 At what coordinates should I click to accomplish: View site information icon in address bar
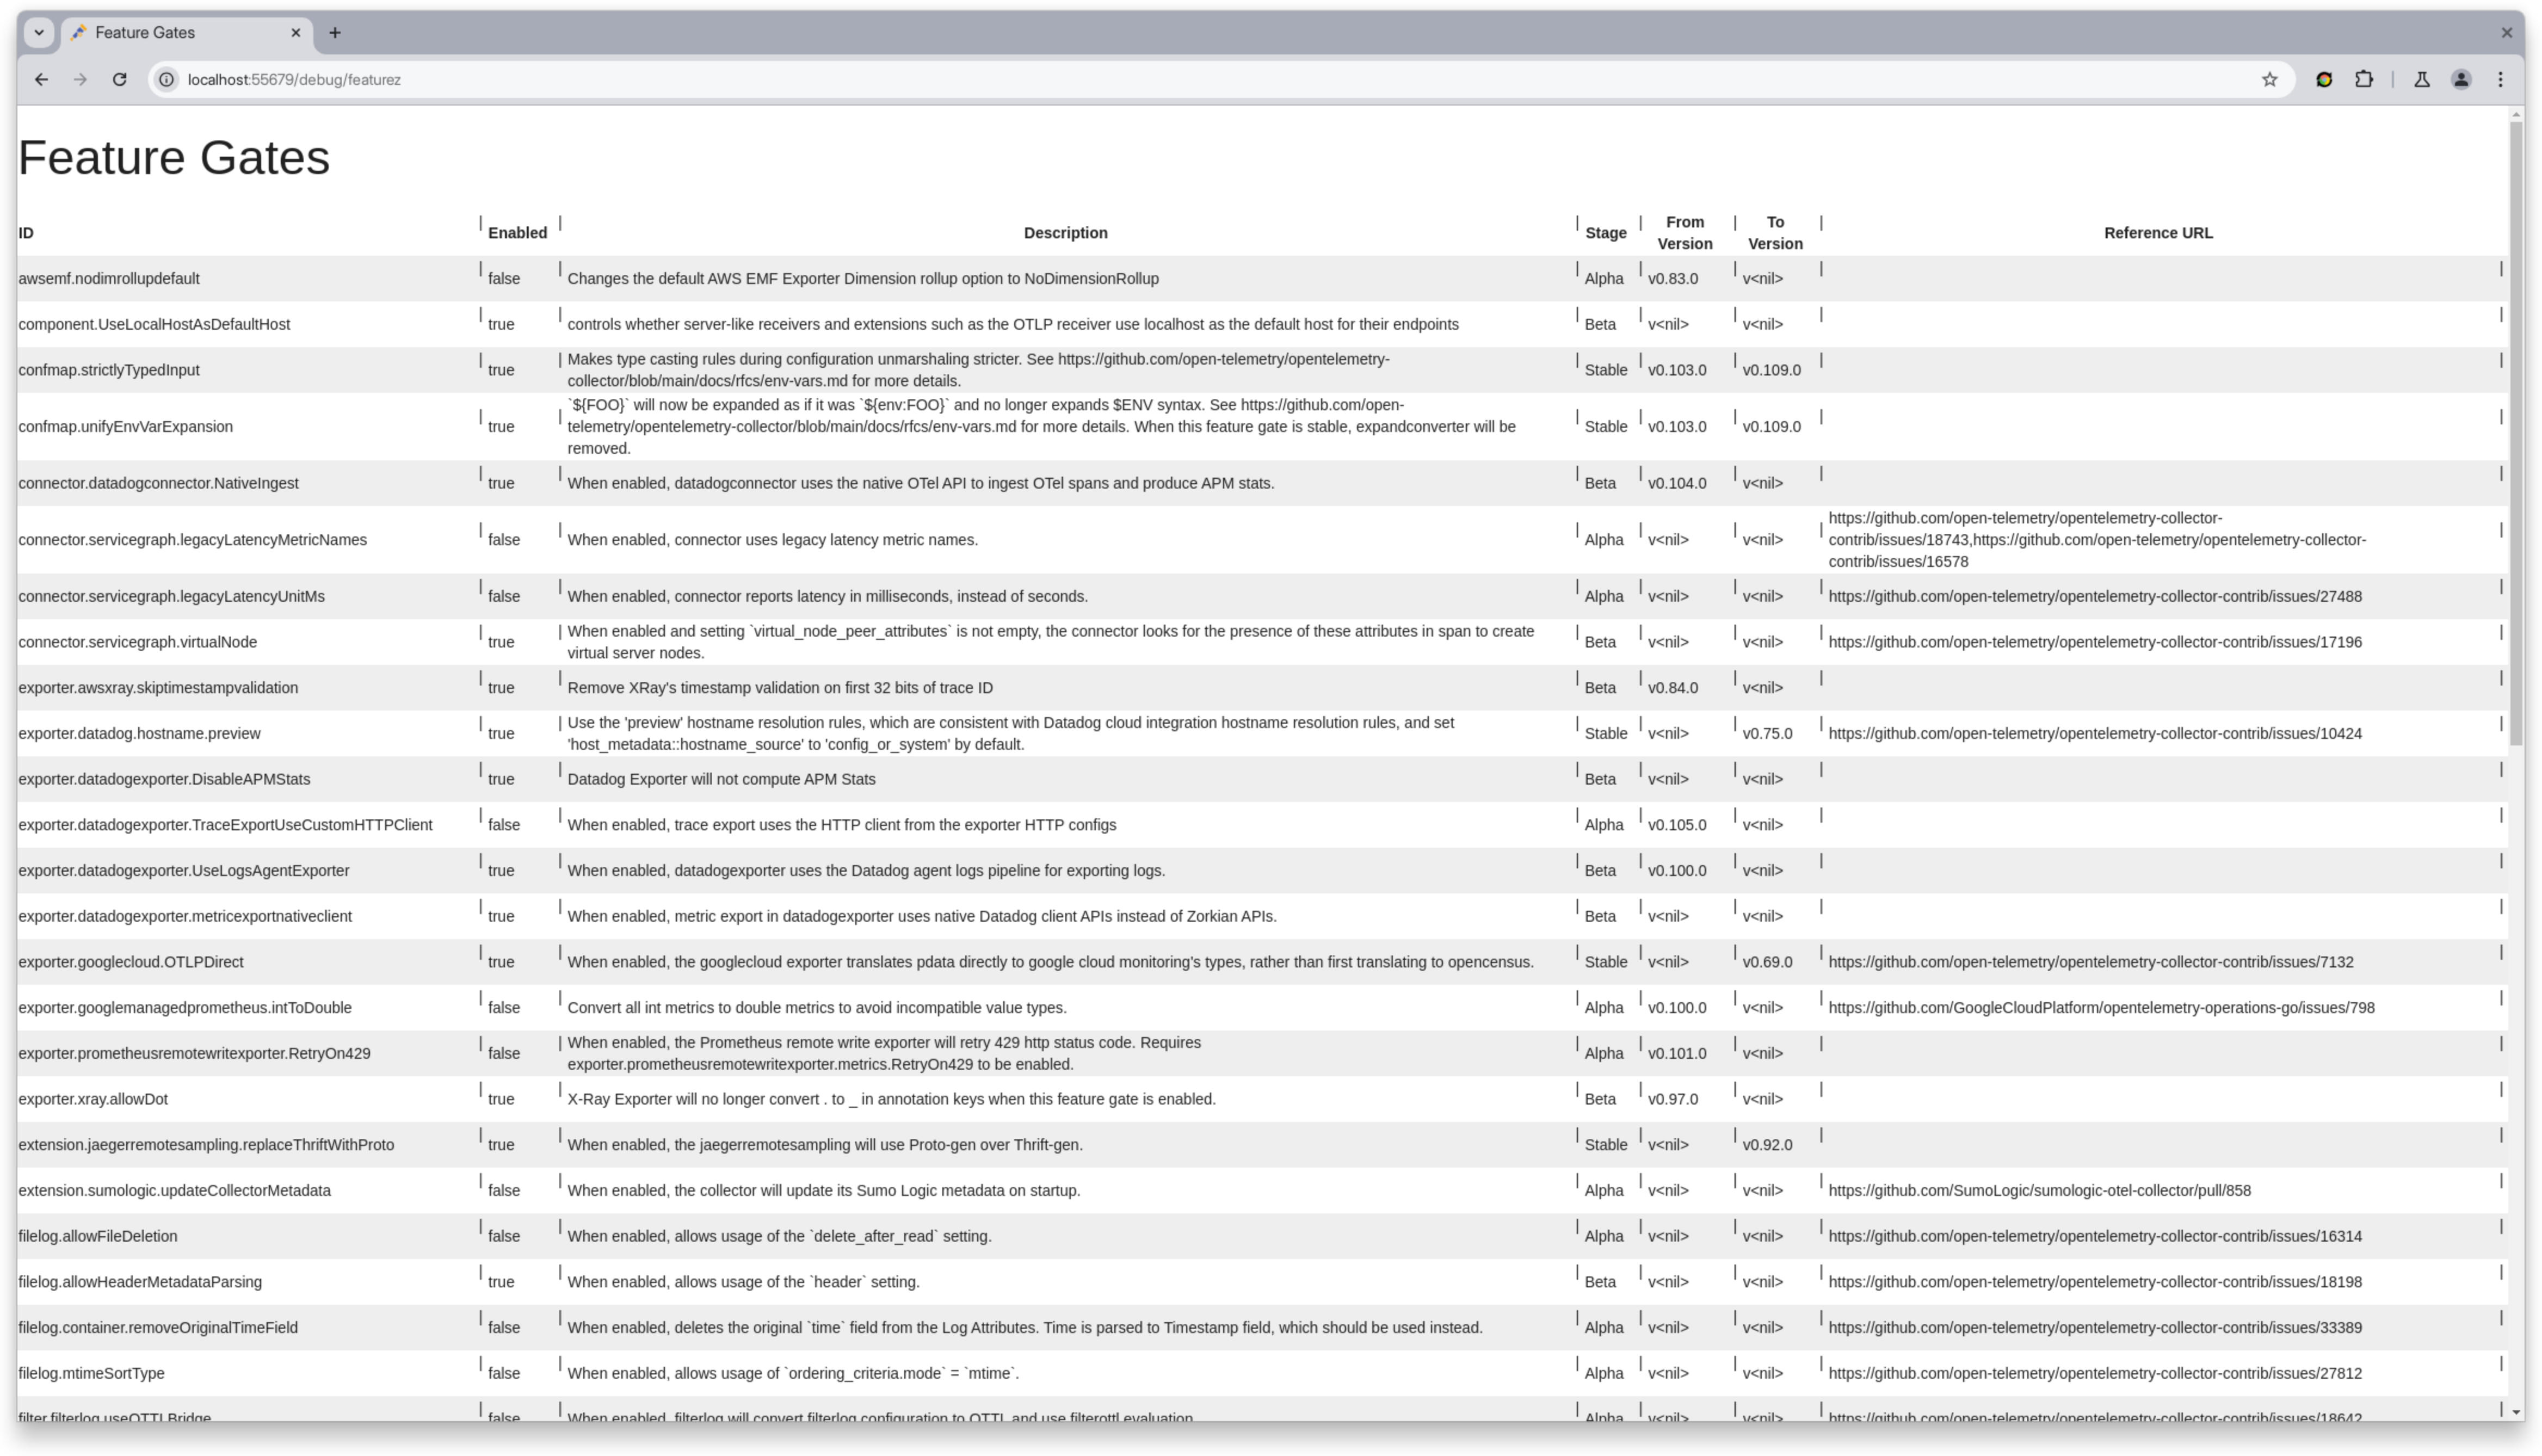click(167, 80)
